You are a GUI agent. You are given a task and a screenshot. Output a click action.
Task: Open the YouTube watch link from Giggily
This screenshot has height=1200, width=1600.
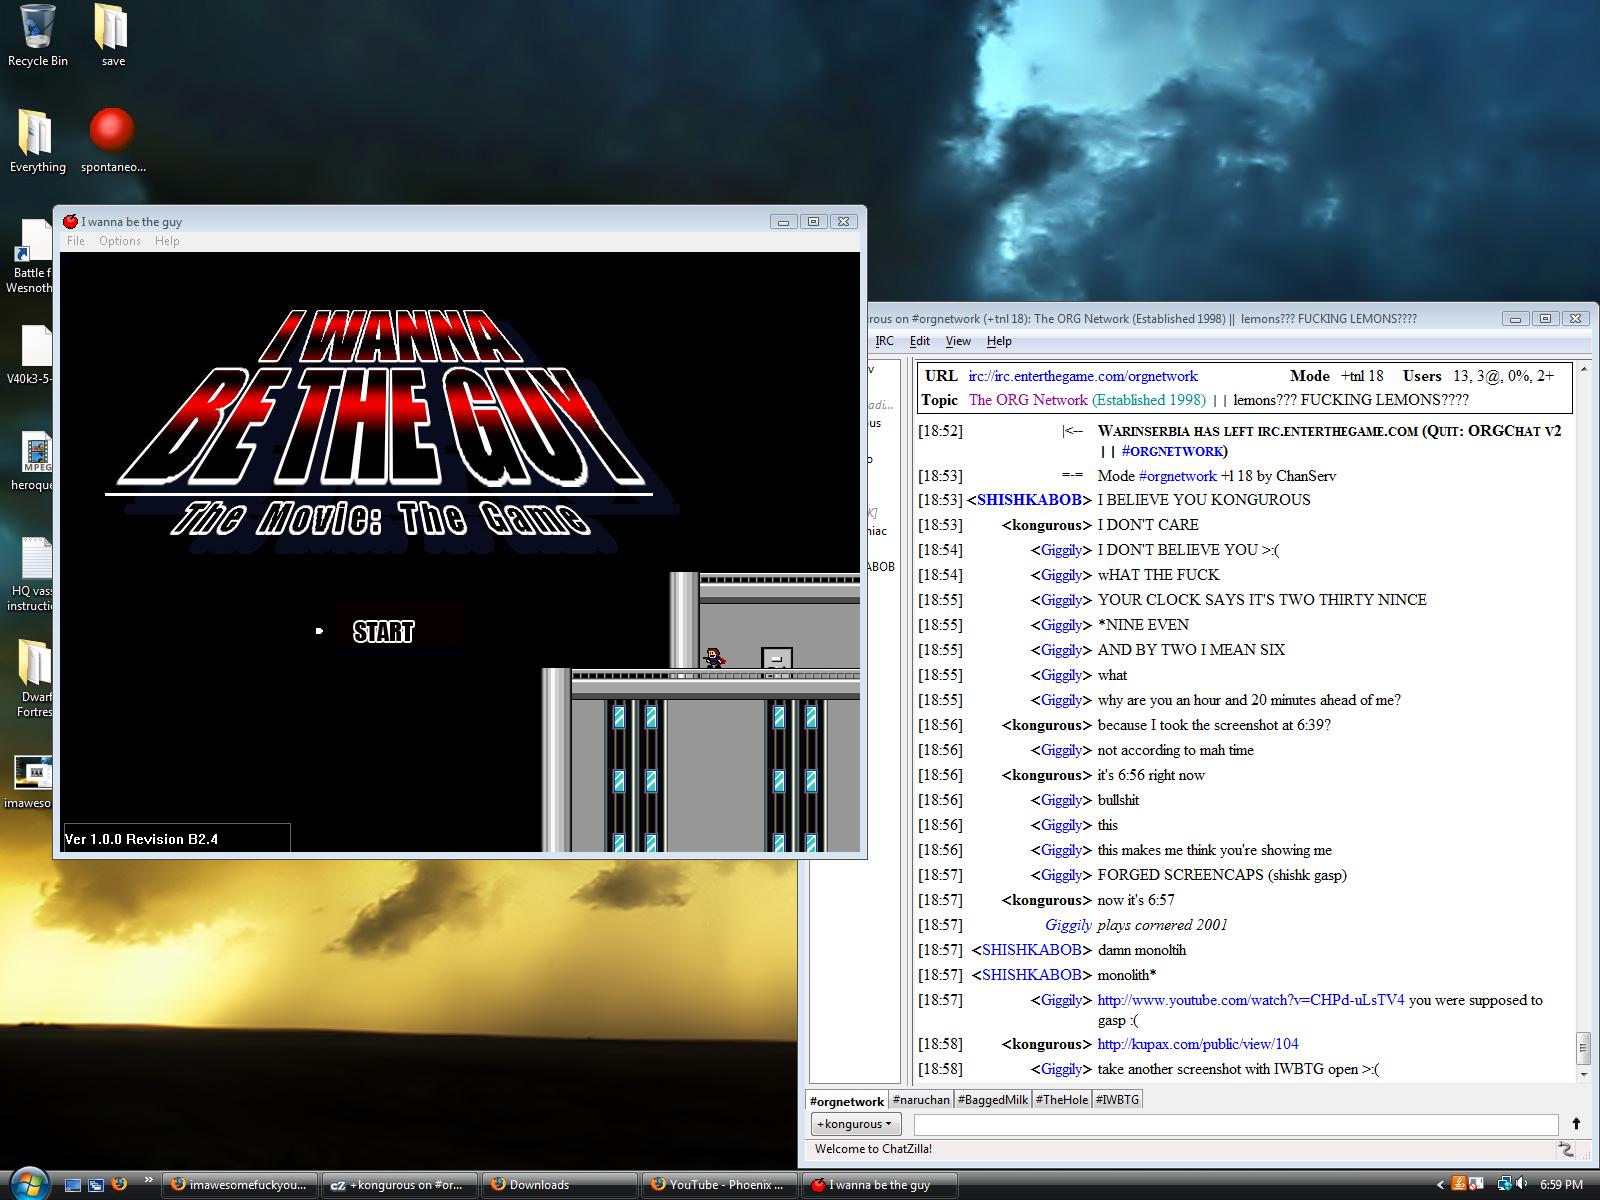pos(1251,1000)
